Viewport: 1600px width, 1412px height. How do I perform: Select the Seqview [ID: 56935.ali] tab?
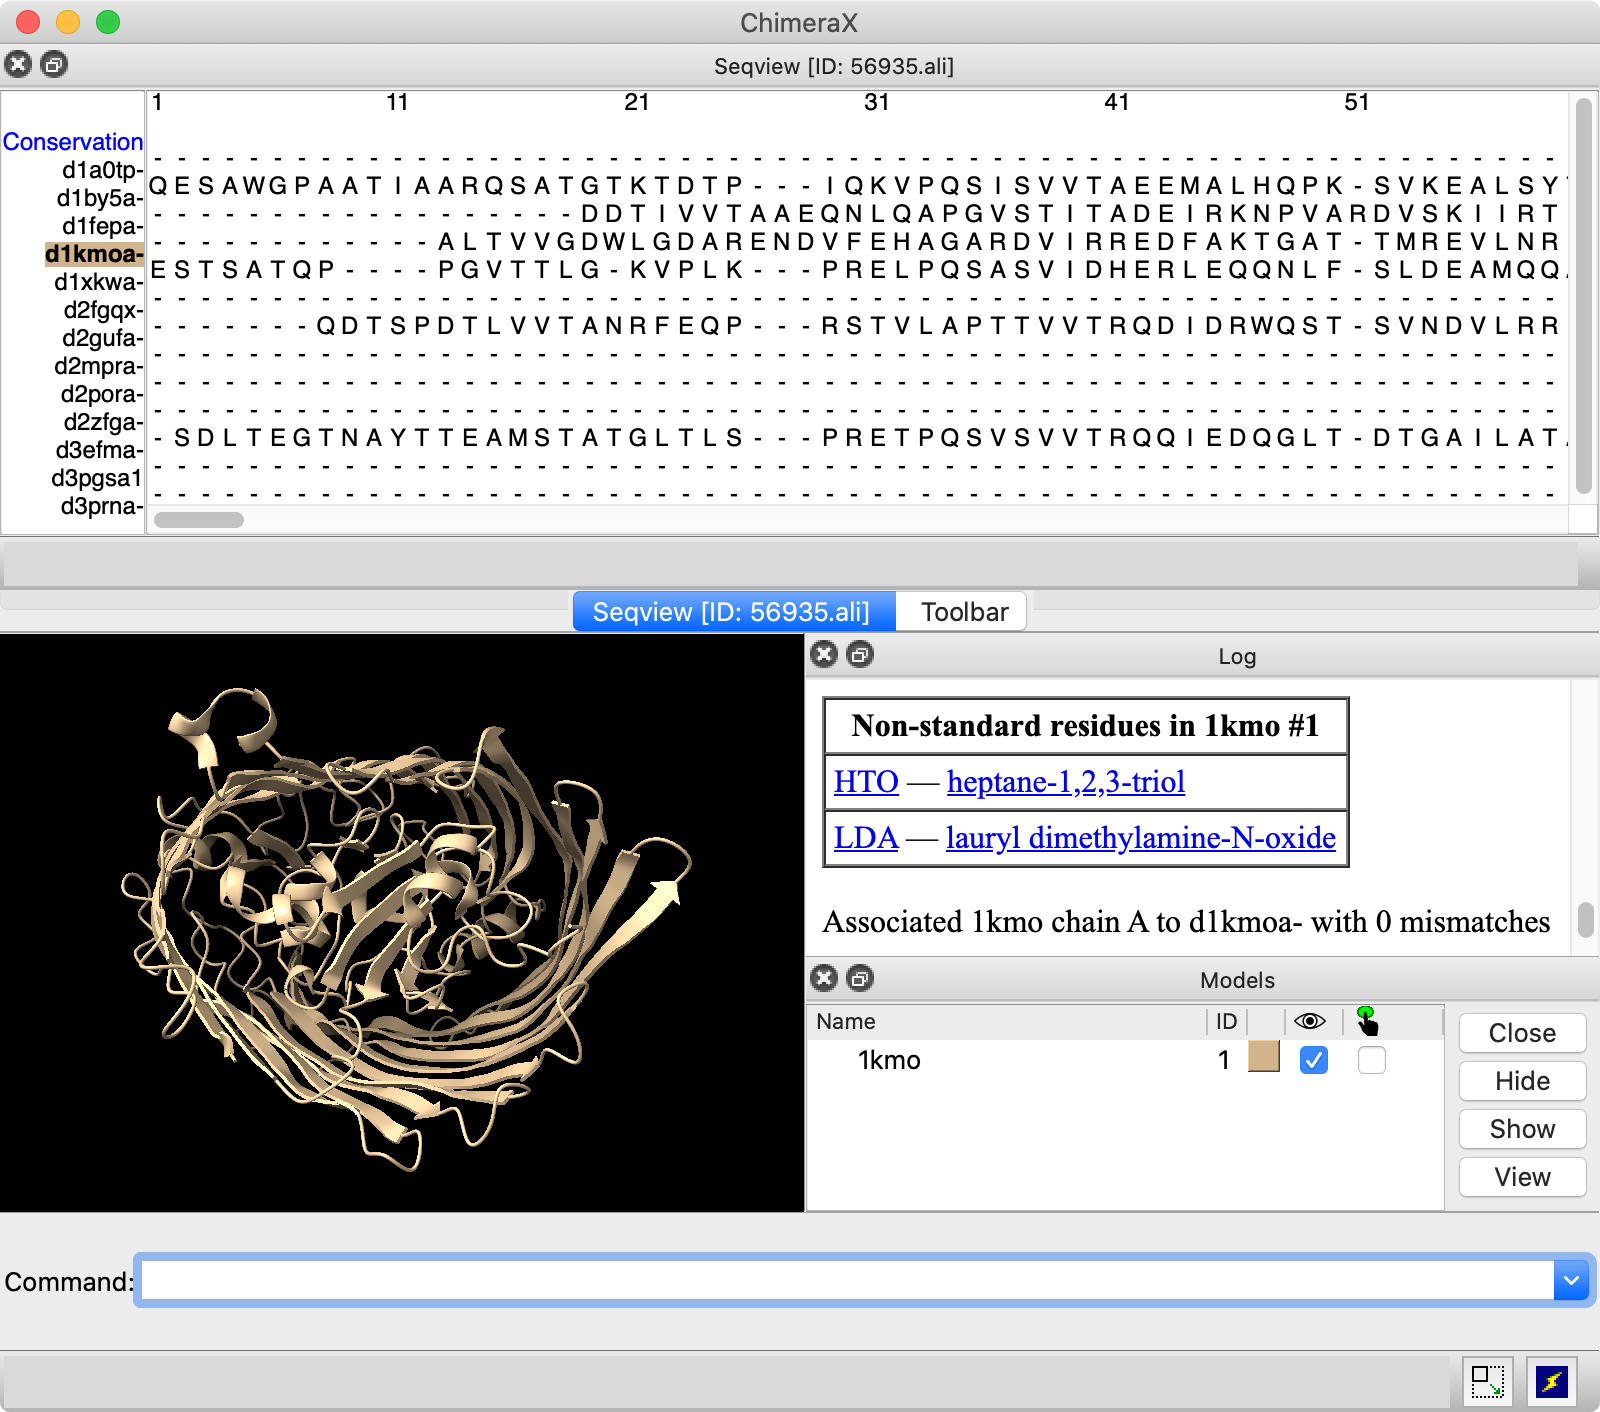tap(731, 612)
